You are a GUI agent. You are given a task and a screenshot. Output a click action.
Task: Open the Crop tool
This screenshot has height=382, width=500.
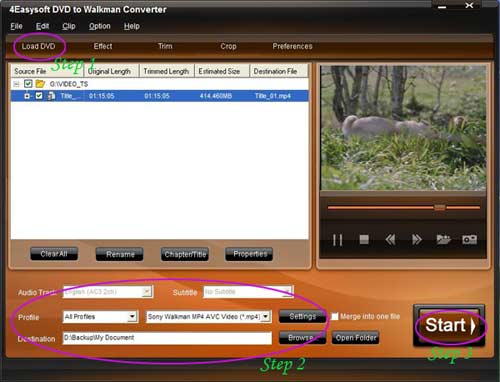point(228,46)
